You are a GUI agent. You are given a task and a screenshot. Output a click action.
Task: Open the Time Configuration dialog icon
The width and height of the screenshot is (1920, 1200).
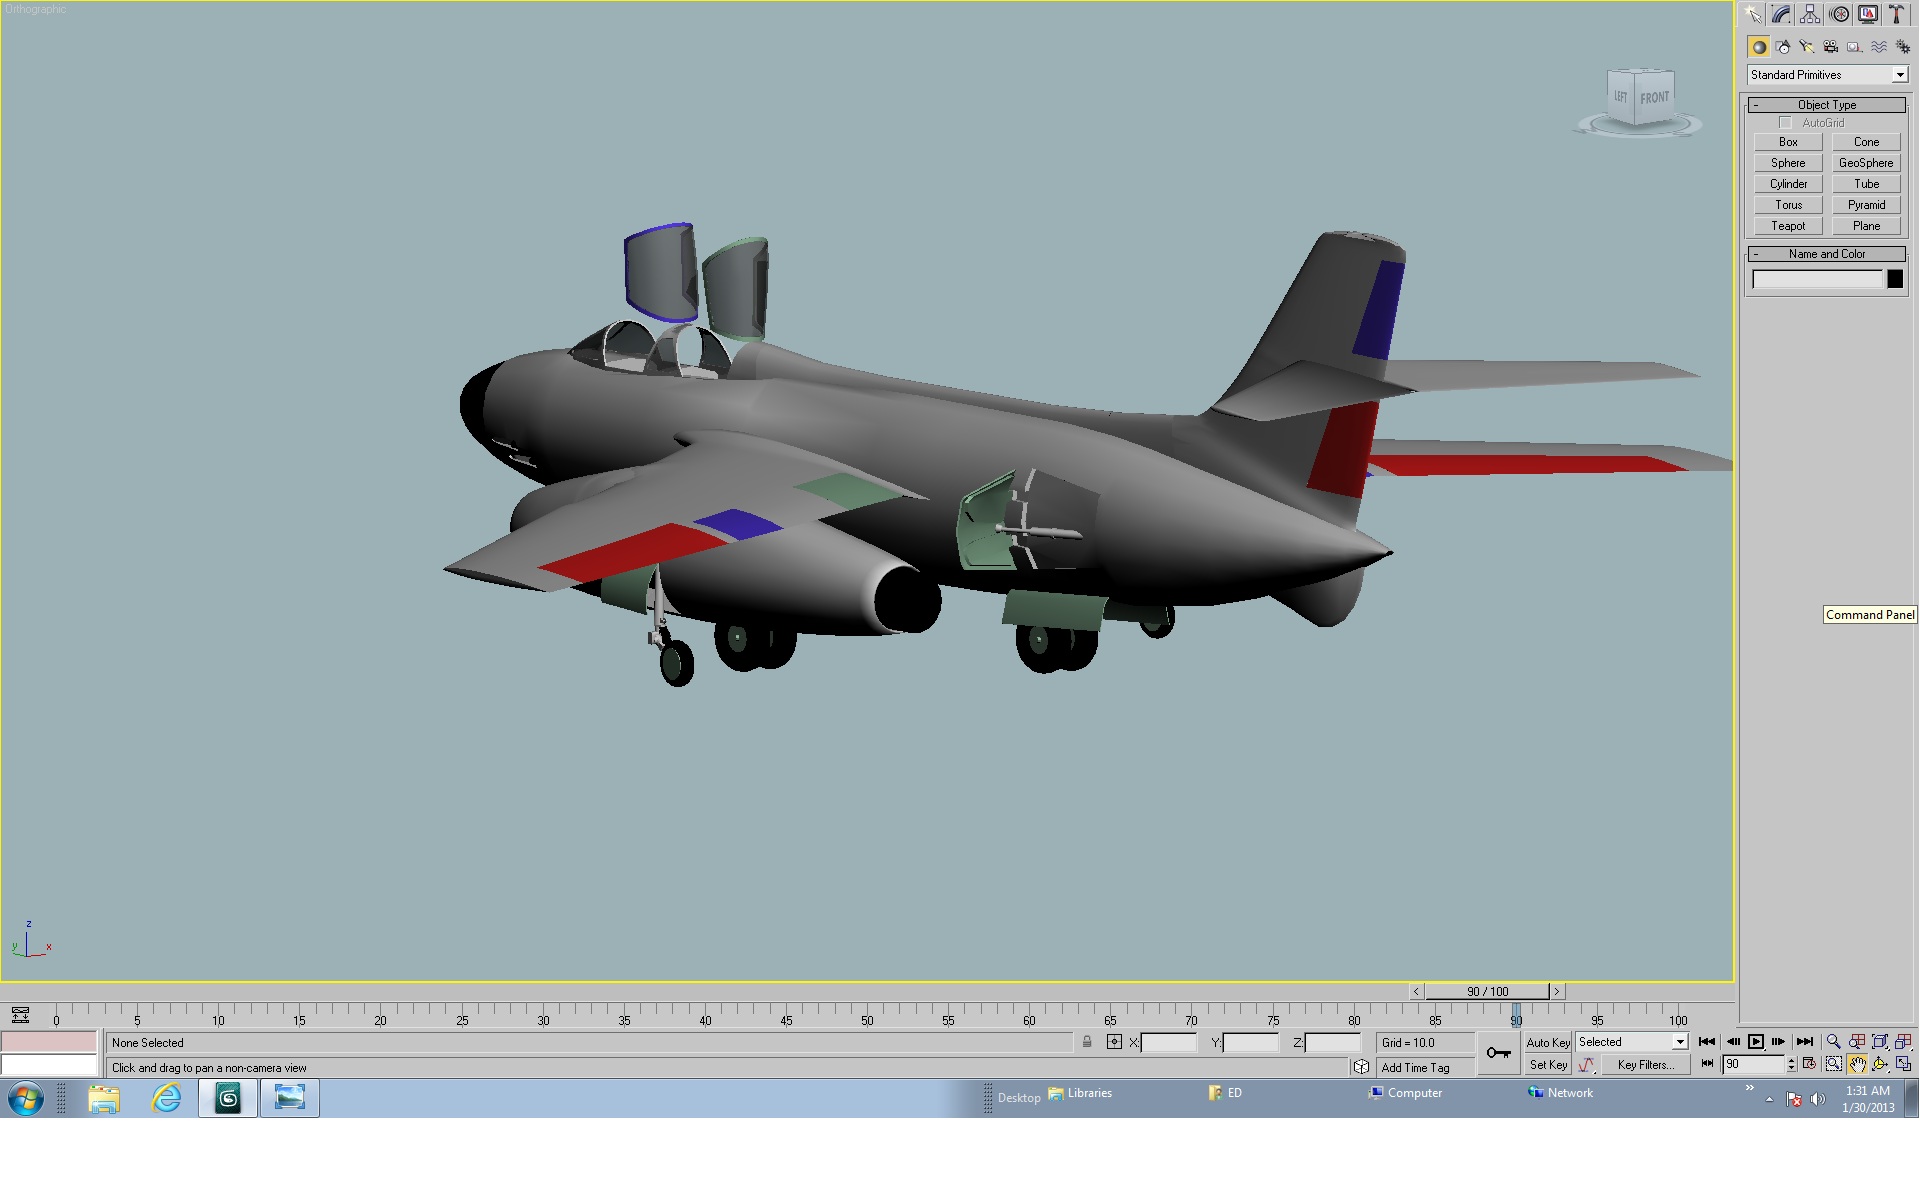(x=1809, y=1065)
